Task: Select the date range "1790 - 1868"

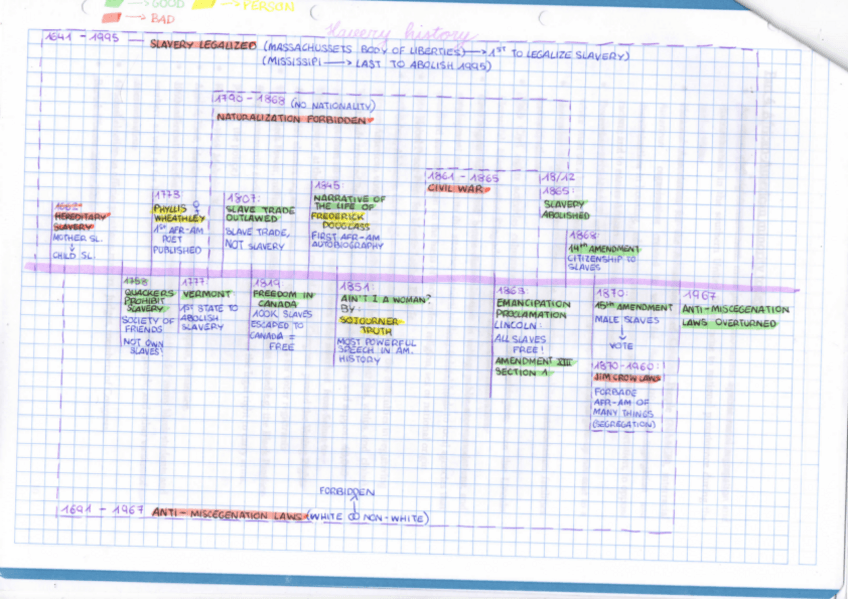Action: point(249,99)
